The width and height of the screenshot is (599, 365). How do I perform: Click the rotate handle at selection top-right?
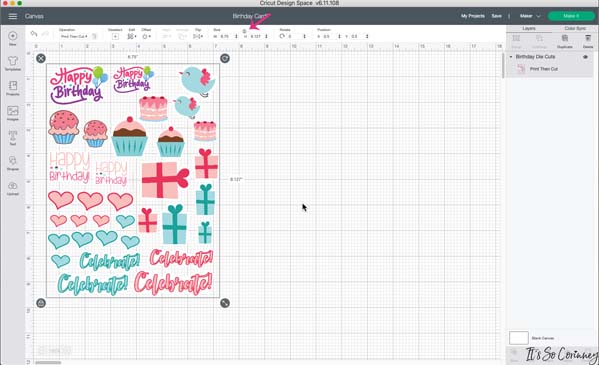(225, 58)
